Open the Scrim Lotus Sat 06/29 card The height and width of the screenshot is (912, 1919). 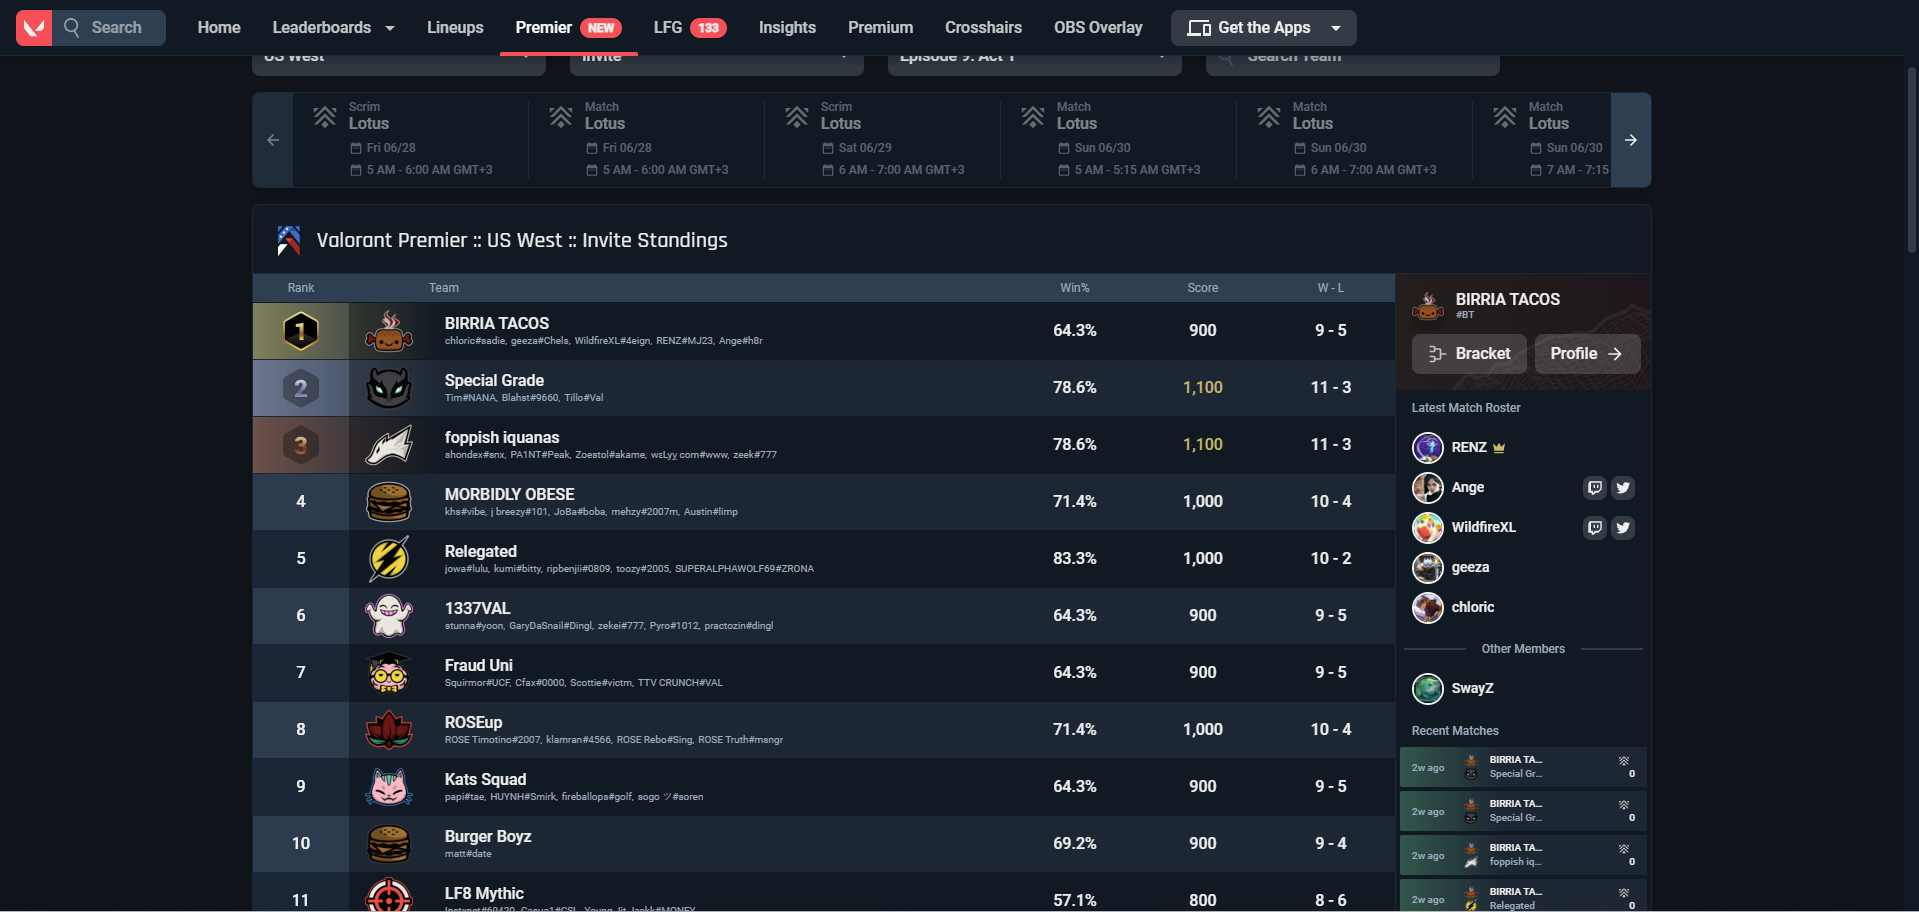click(x=883, y=140)
